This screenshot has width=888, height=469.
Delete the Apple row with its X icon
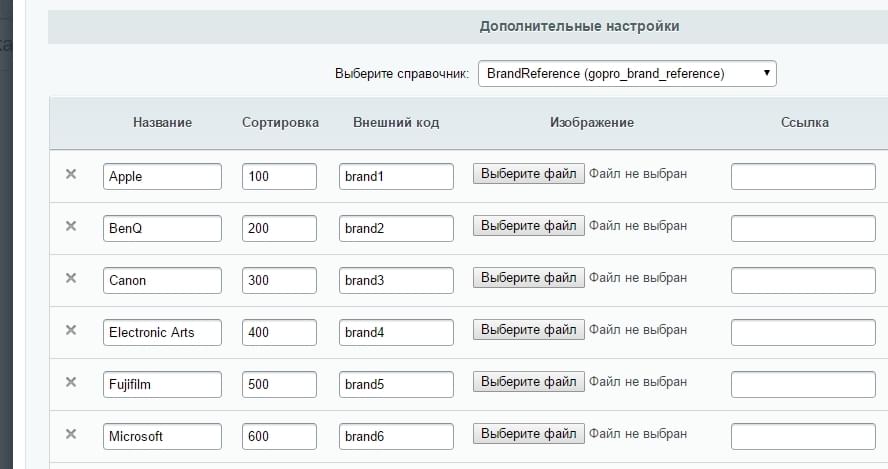click(x=71, y=174)
